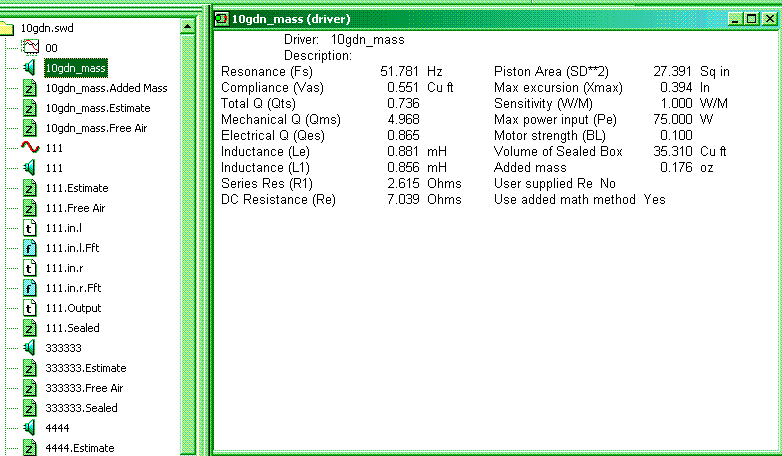Click Added mass value 0.176
782x456 pixels.
(676, 167)
